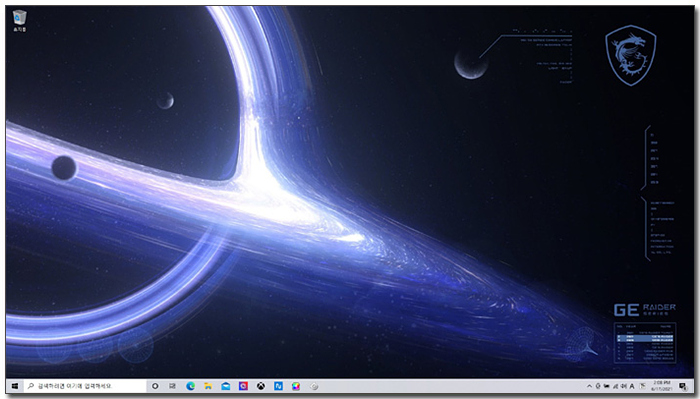Show hidden system tray icons
This screenshot has height=399, width=700.
pos(589,386)
